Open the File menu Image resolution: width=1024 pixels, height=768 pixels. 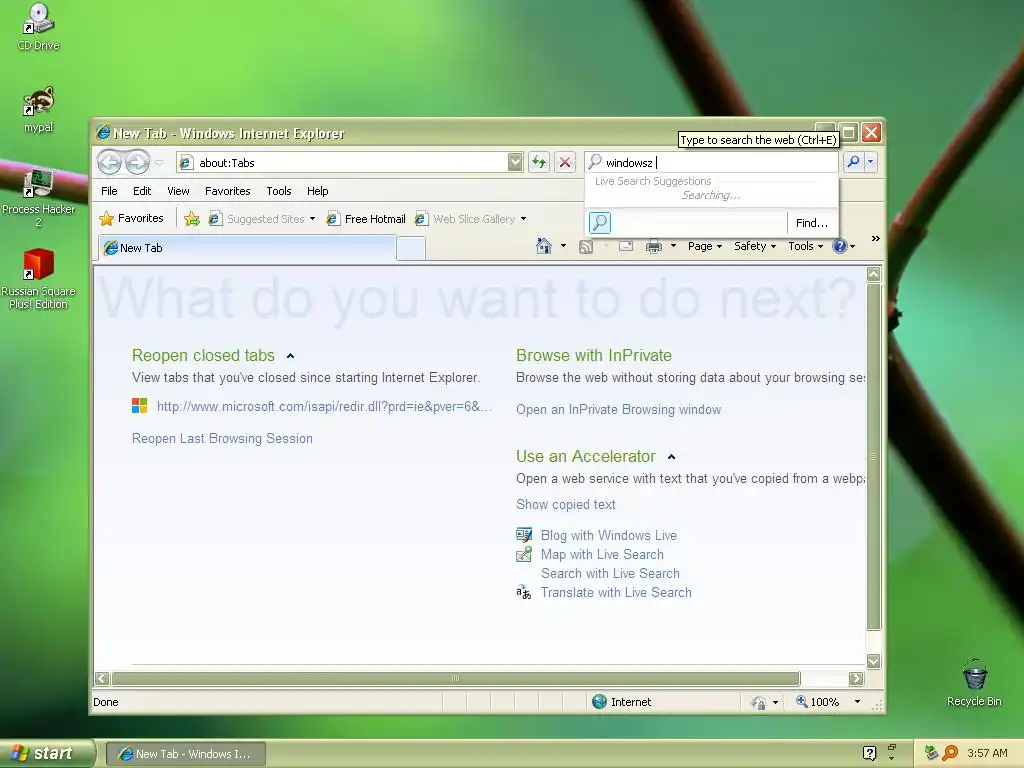(x=109, y=191)
